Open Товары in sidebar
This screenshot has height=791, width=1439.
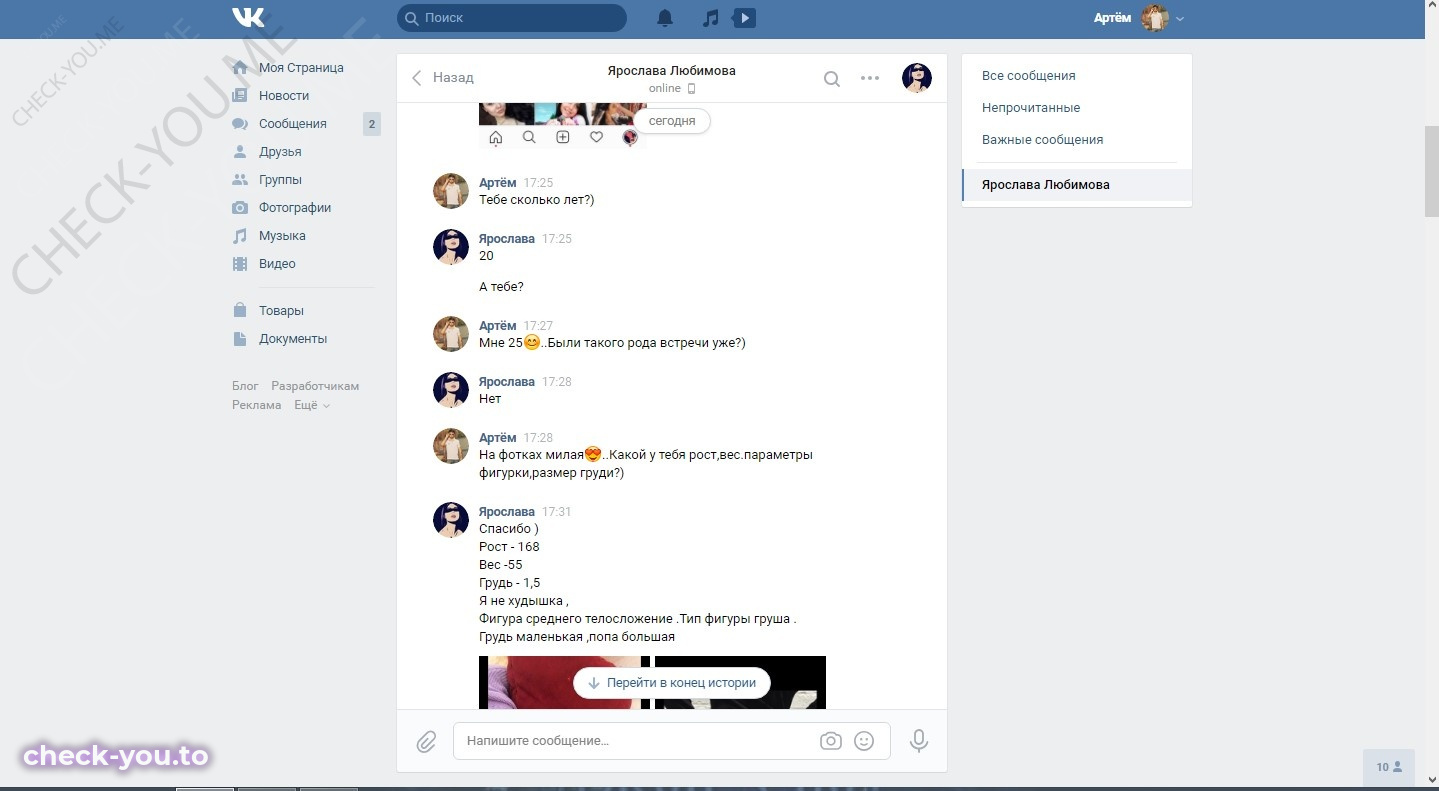[281, 311]
